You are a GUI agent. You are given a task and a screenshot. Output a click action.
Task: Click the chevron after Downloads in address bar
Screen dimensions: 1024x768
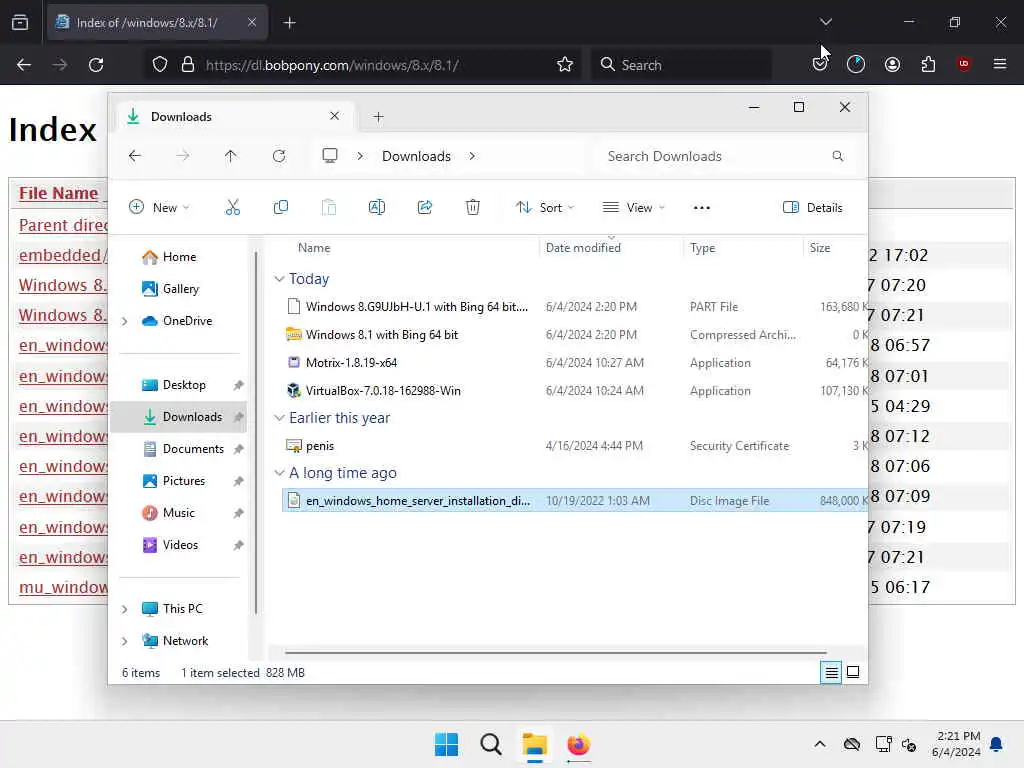[x=472, y=156]
